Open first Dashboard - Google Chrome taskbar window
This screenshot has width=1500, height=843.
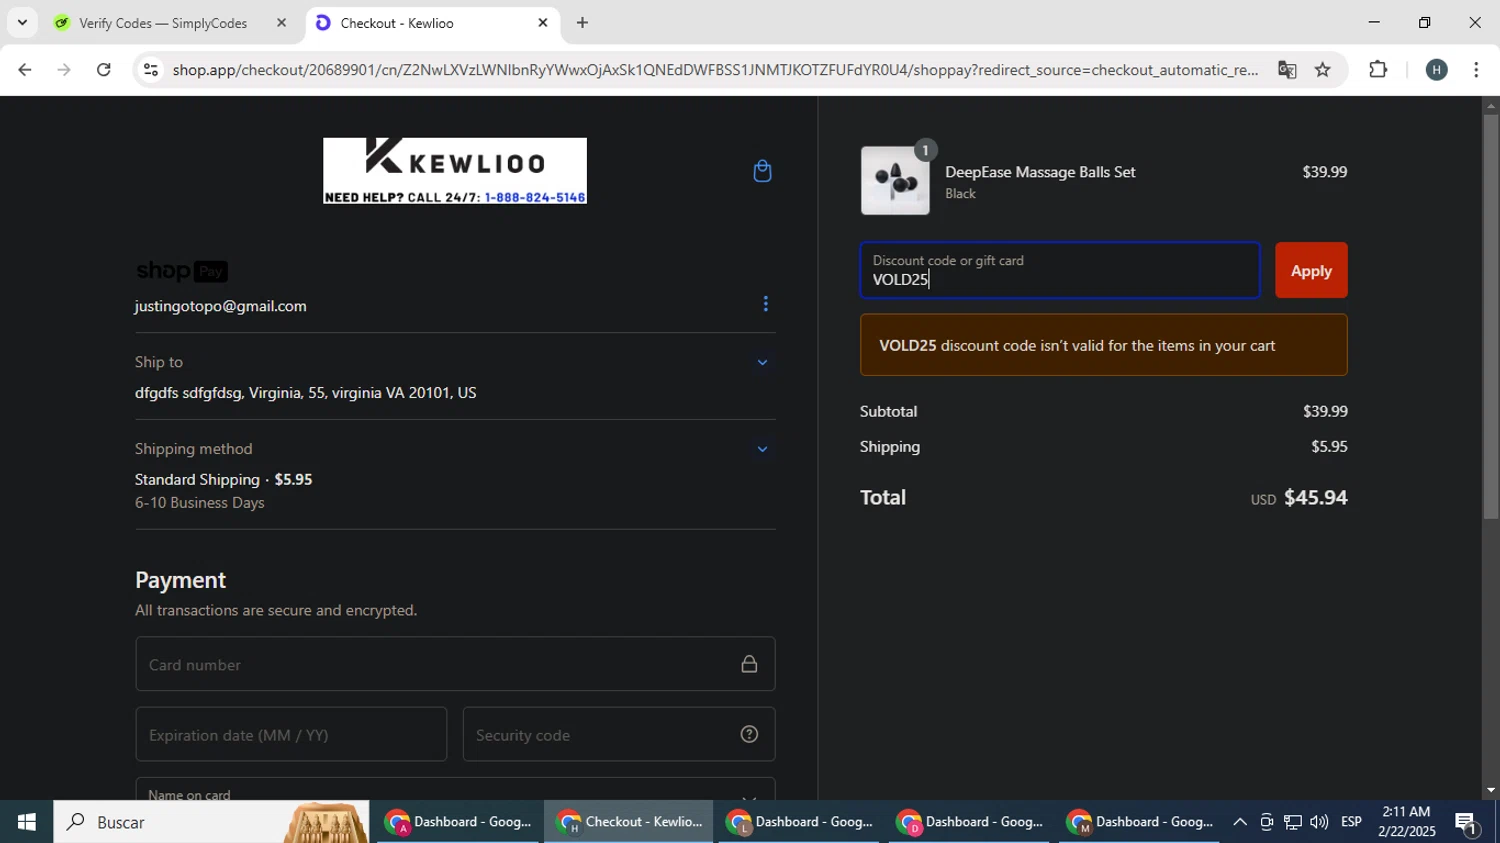tap(459, 822)
